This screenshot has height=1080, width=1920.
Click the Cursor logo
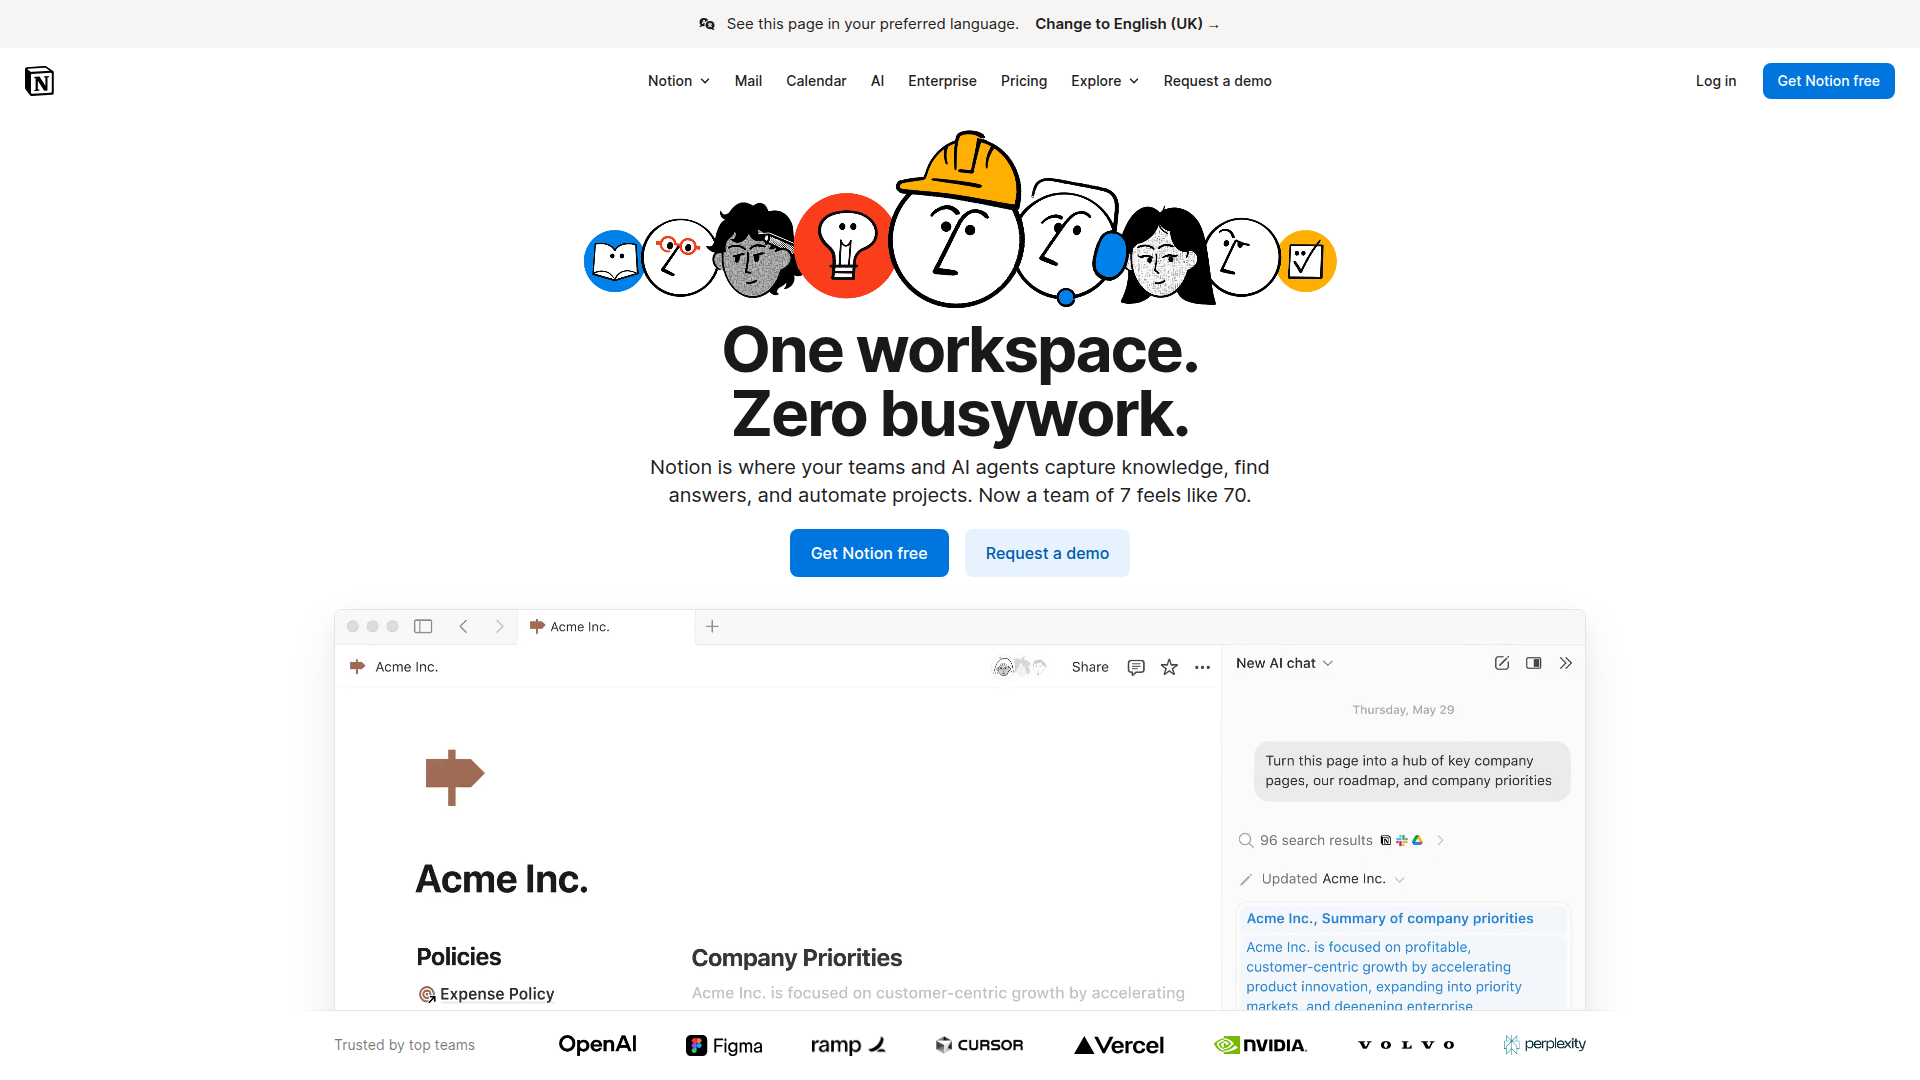(979, 1045)
